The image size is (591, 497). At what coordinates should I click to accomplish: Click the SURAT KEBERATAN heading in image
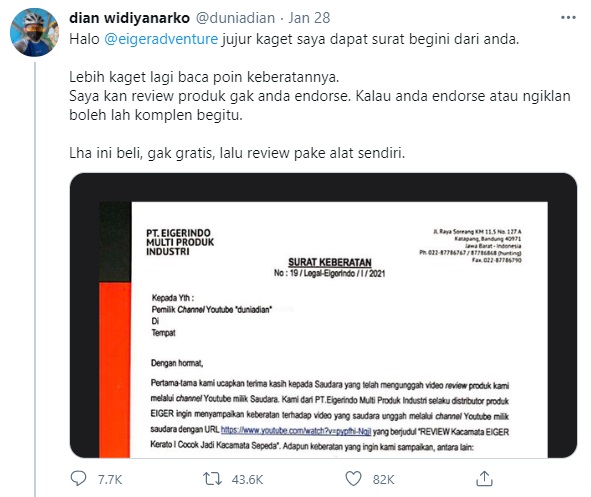tap(330, 262)
